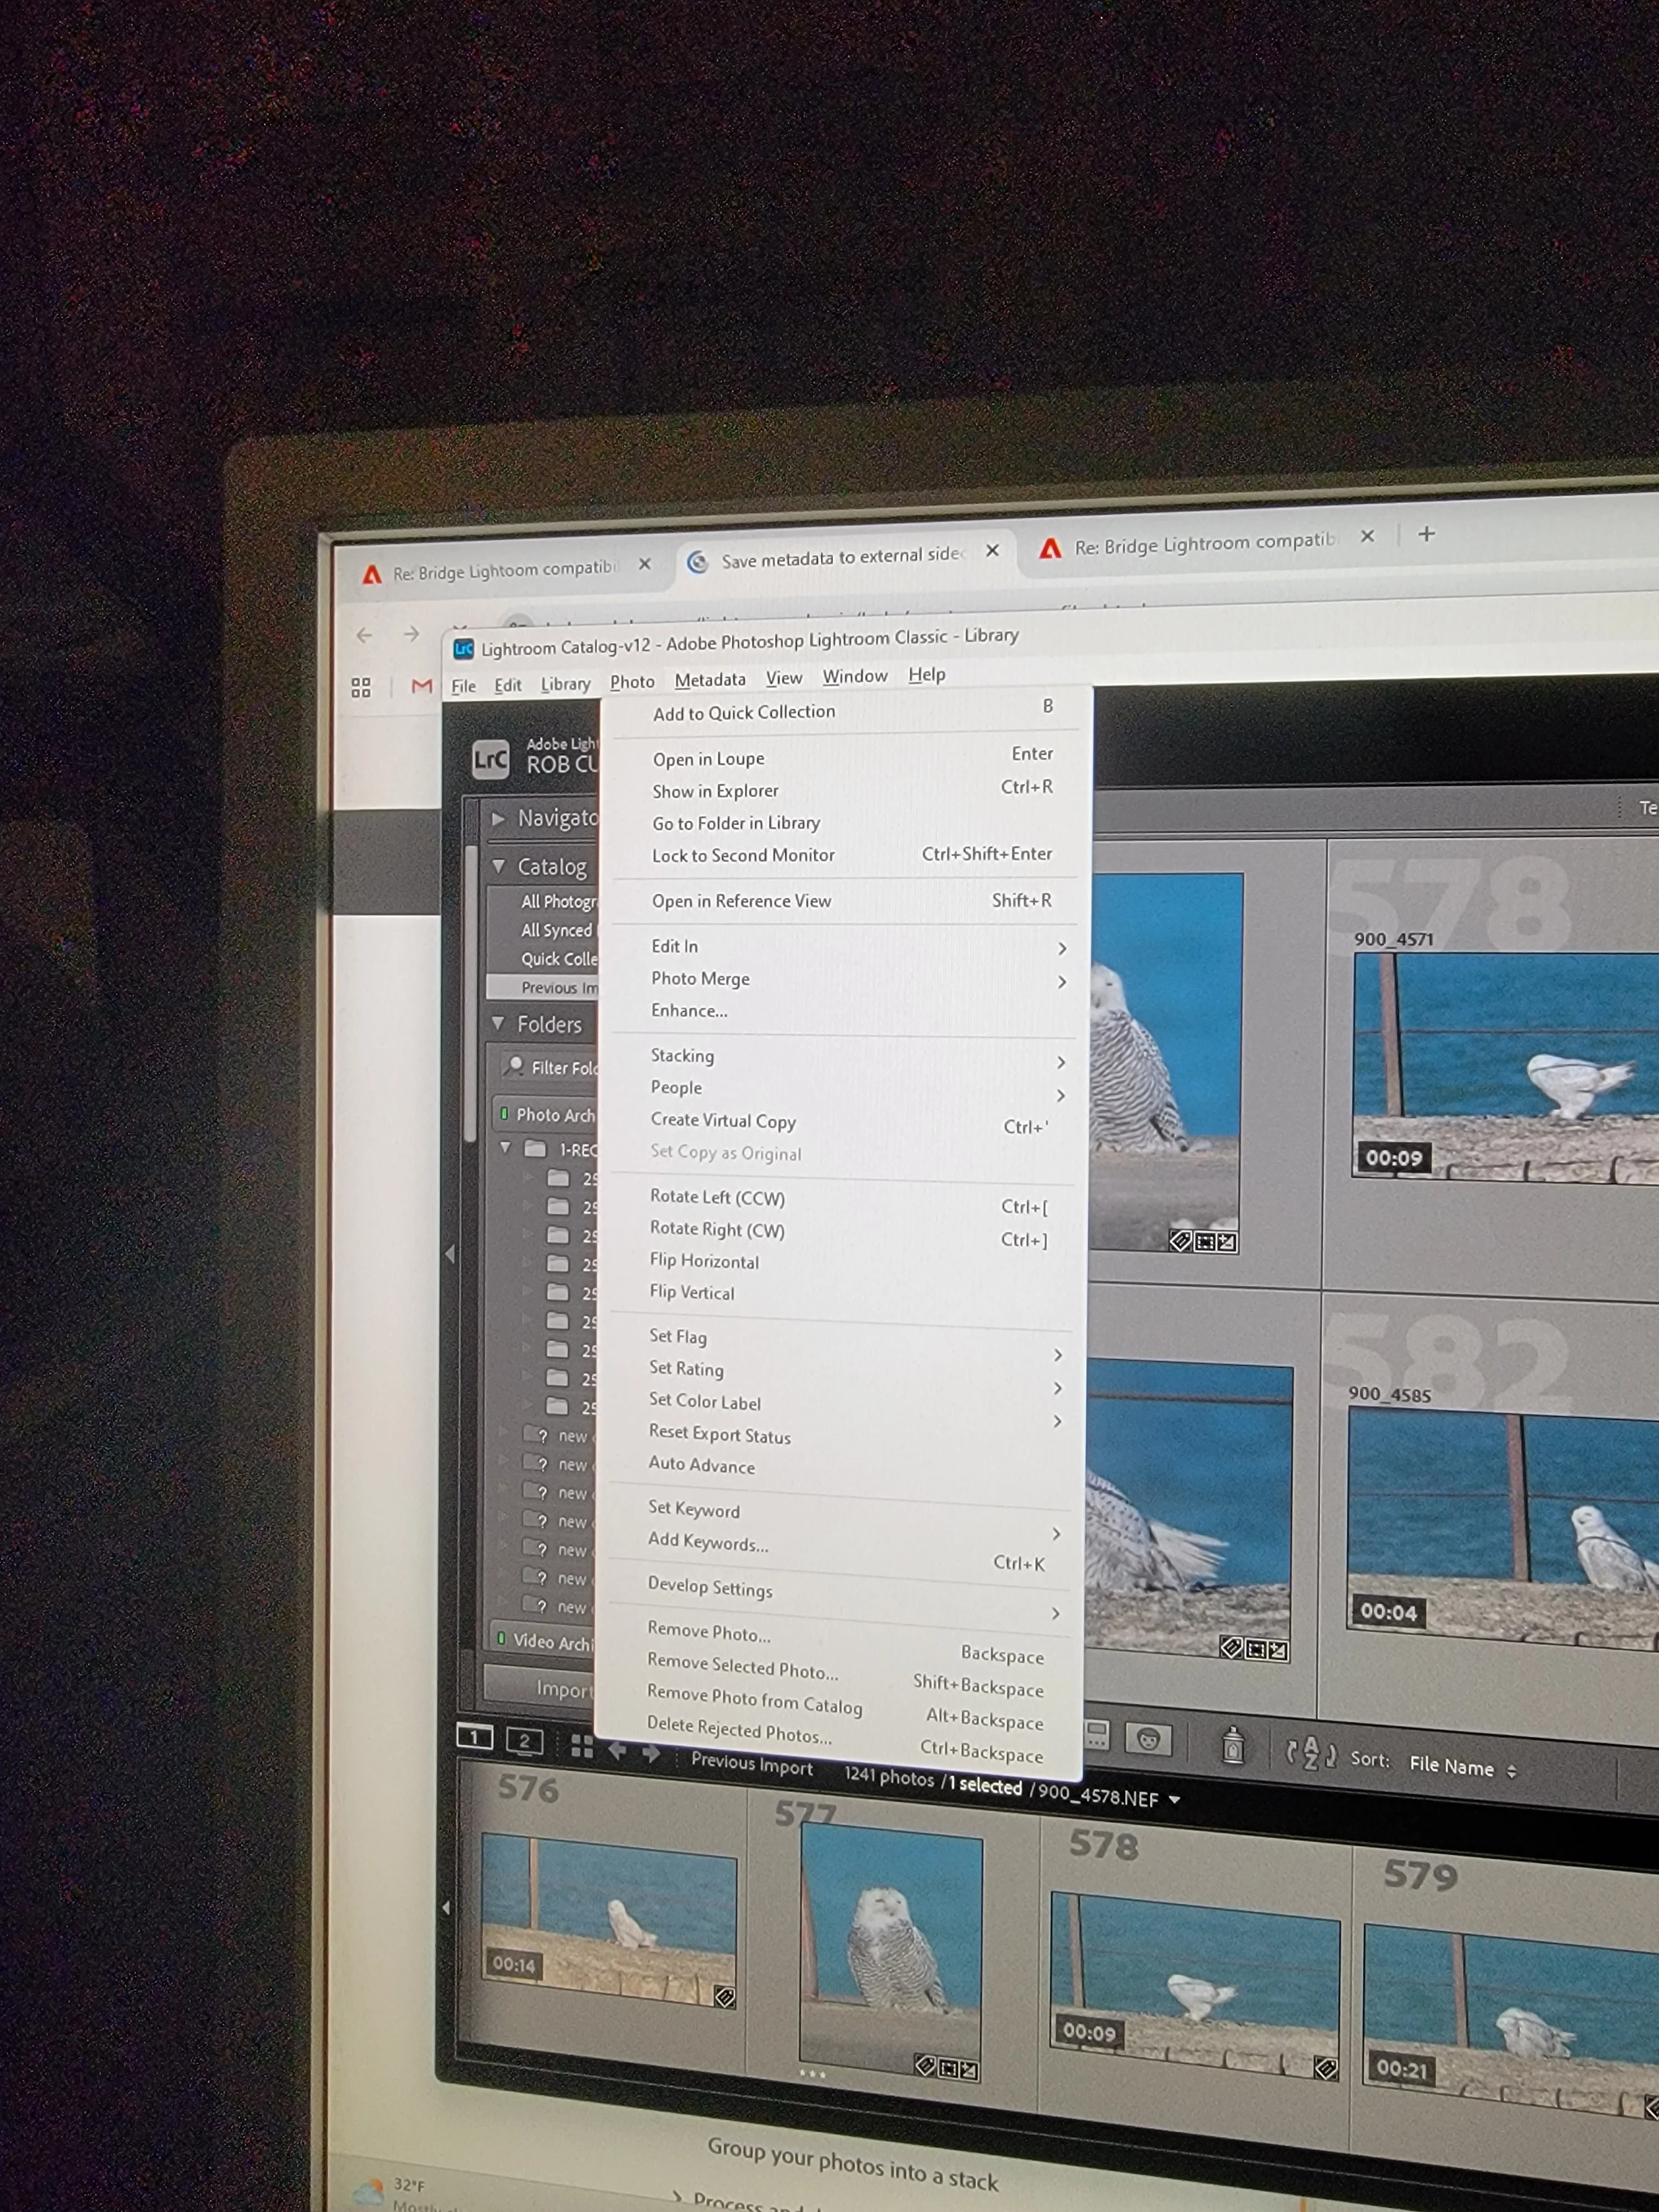Expand the Navigator panel
The height and width of the screenshot is (2212, 1659).
point(498,818)
